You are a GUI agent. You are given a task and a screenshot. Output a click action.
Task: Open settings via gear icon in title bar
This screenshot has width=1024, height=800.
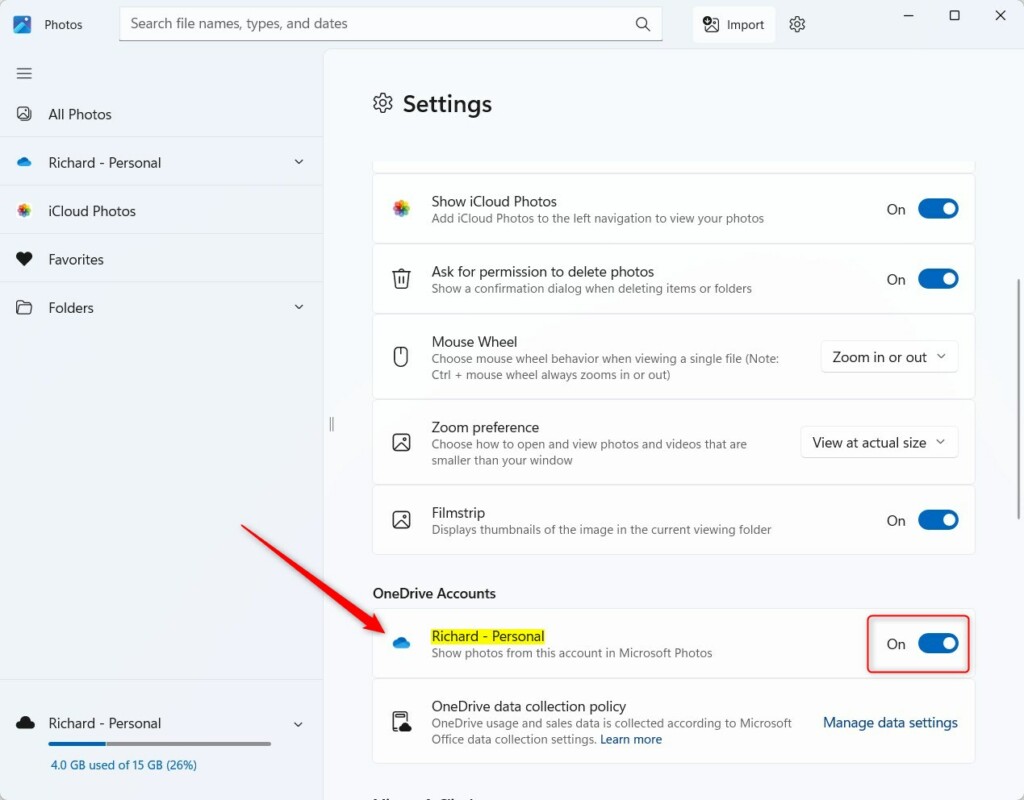tap(797, 24)
